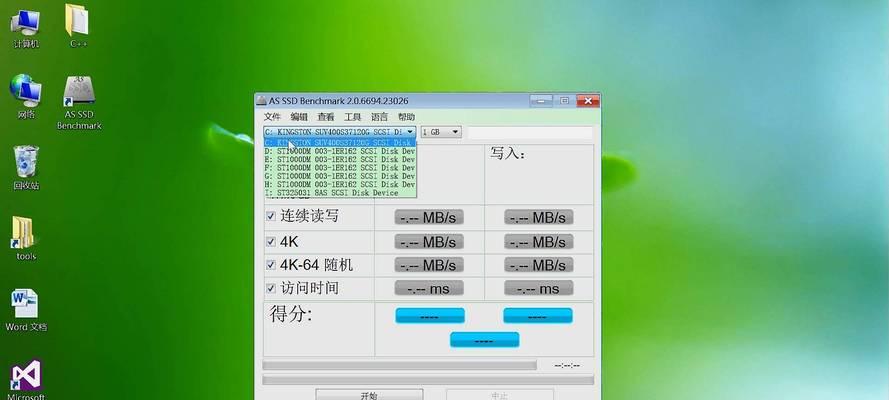Open the 语言 menu
889x400 pixels.
[379, 117]
